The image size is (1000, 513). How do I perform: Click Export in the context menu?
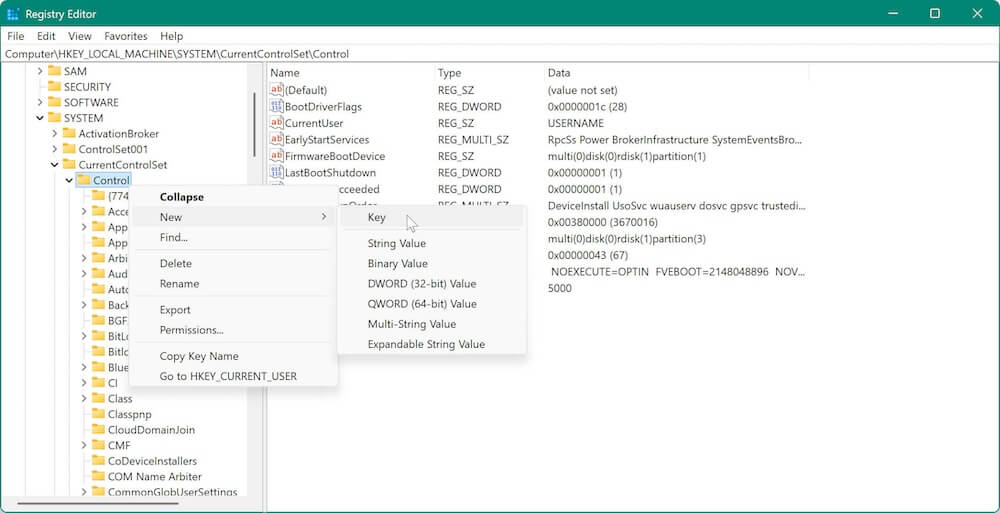coord(175,310)
